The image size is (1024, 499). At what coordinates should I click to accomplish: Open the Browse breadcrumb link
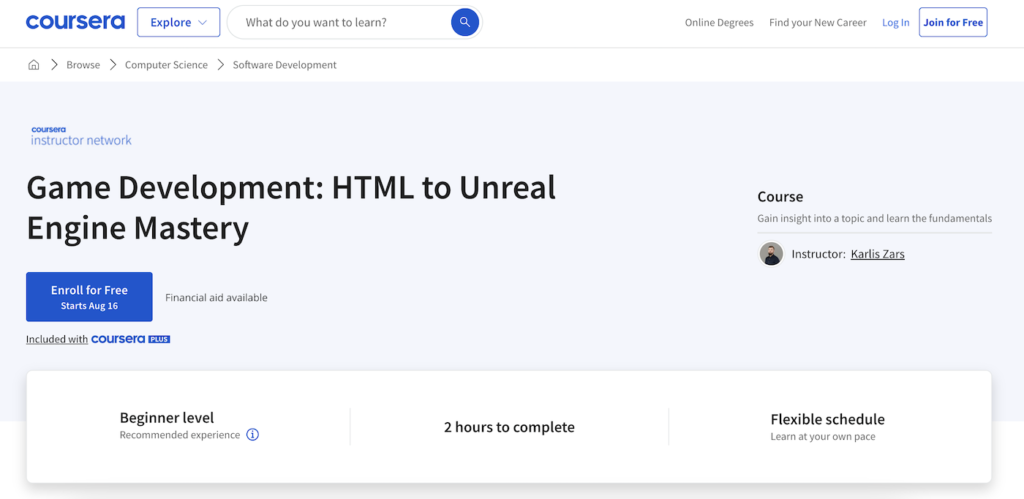pos(83,65)
